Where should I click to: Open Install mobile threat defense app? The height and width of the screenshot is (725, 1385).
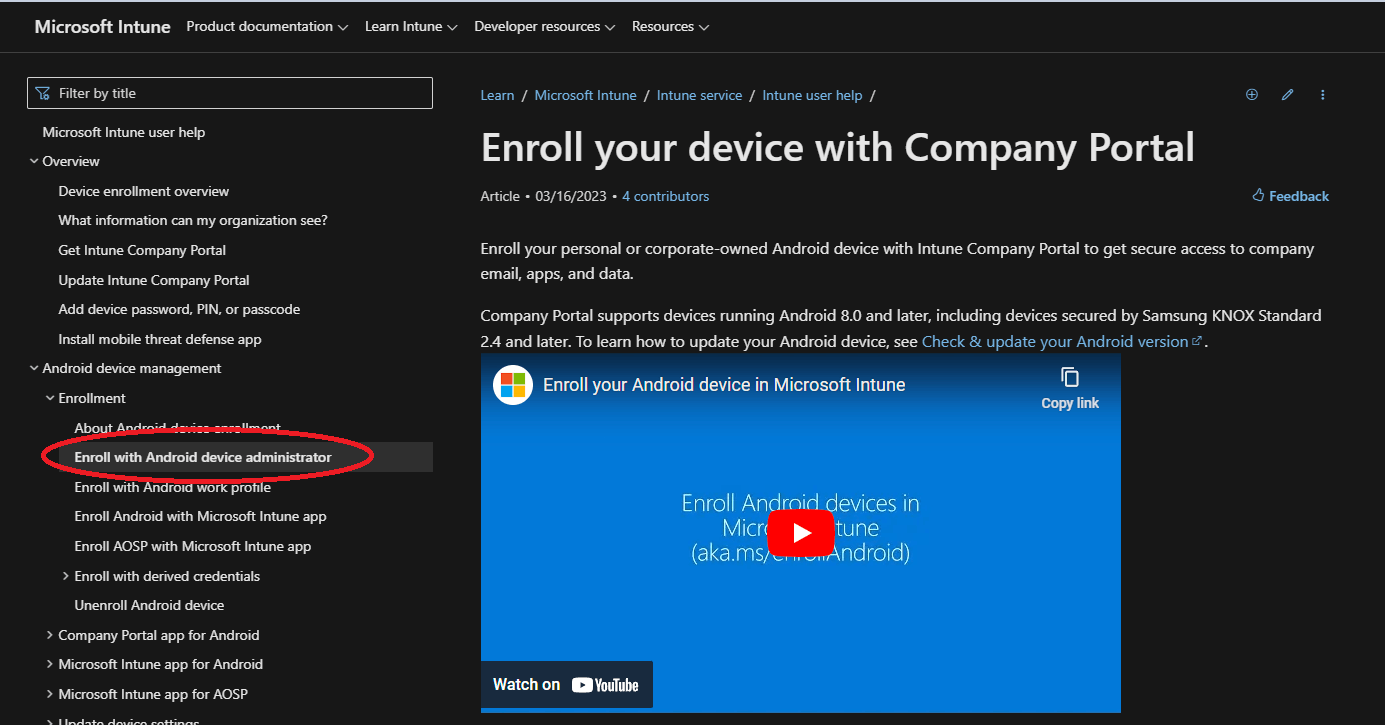click(x=160, y=339)
